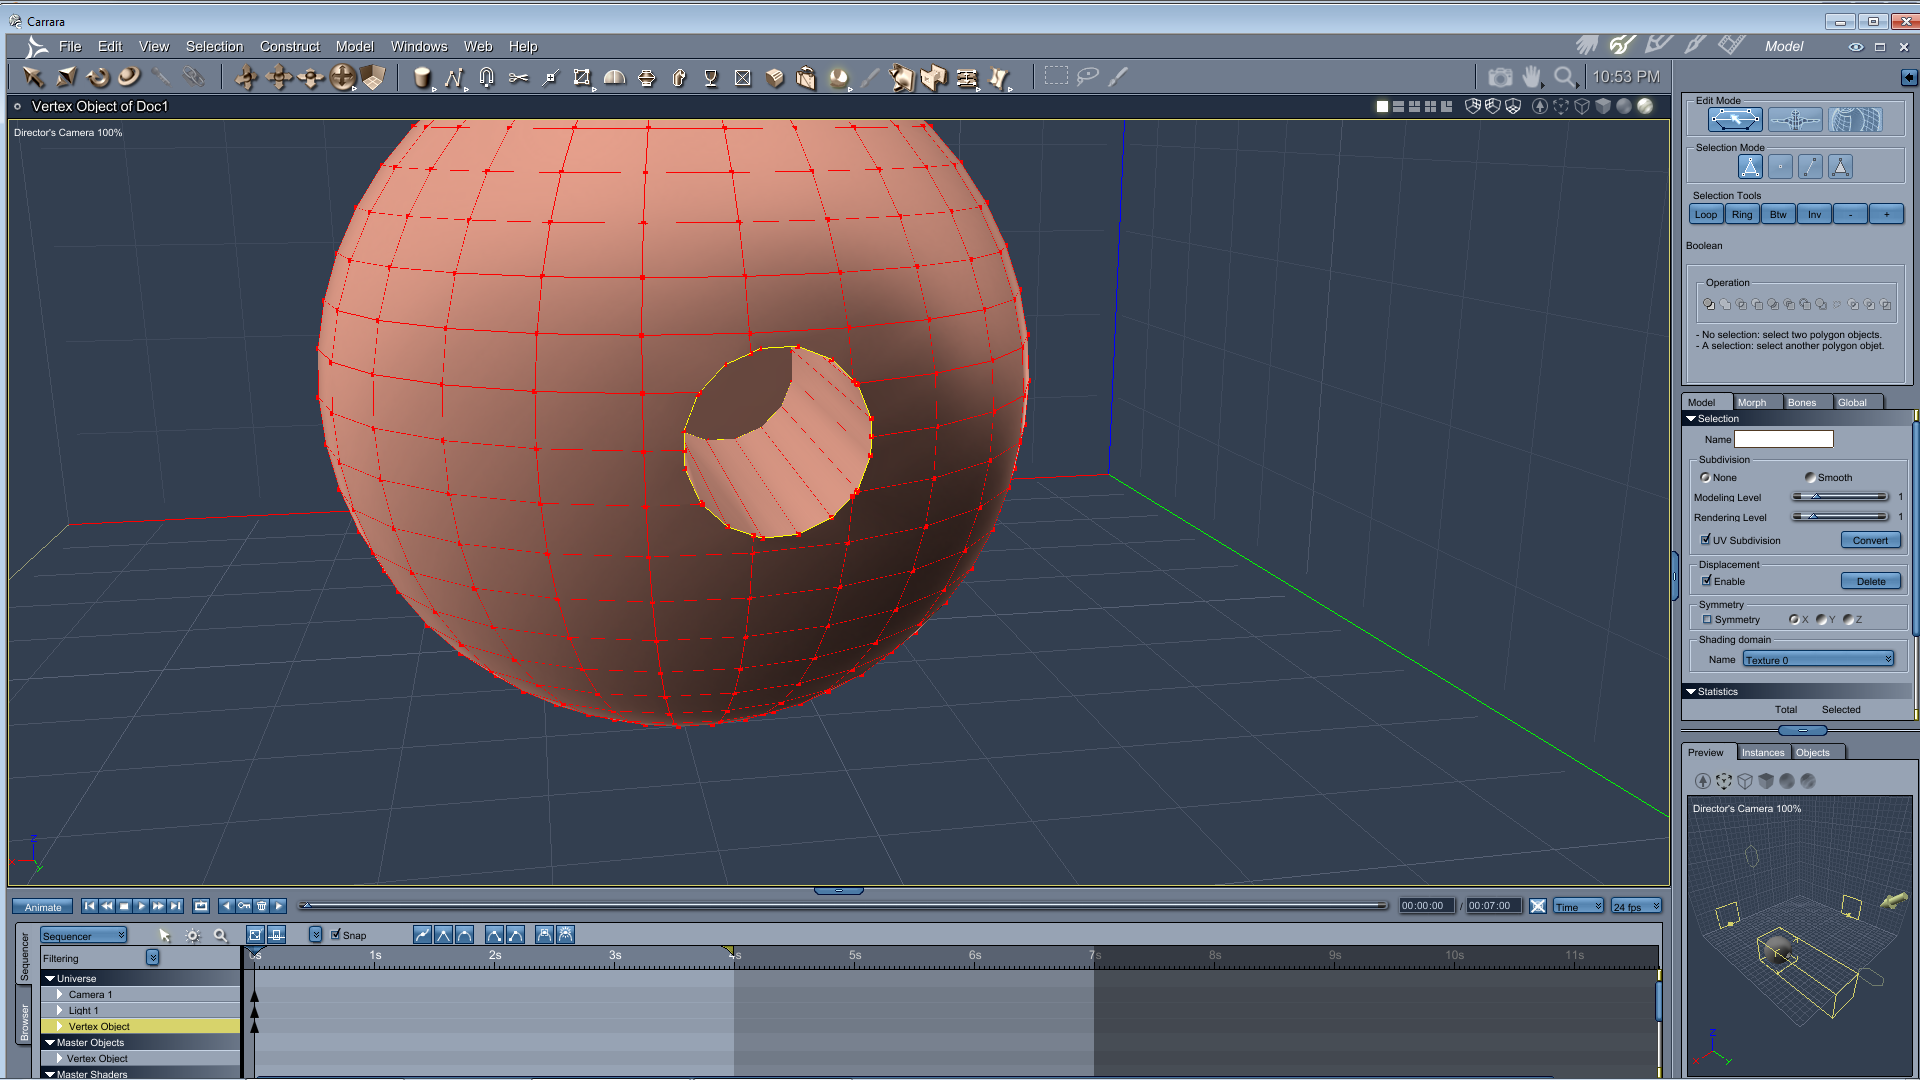Image resolution: width=1920 pixels, height=1080 pixels.
Task: Switch to the Morph tab
Action: [x=1752, y=402]
